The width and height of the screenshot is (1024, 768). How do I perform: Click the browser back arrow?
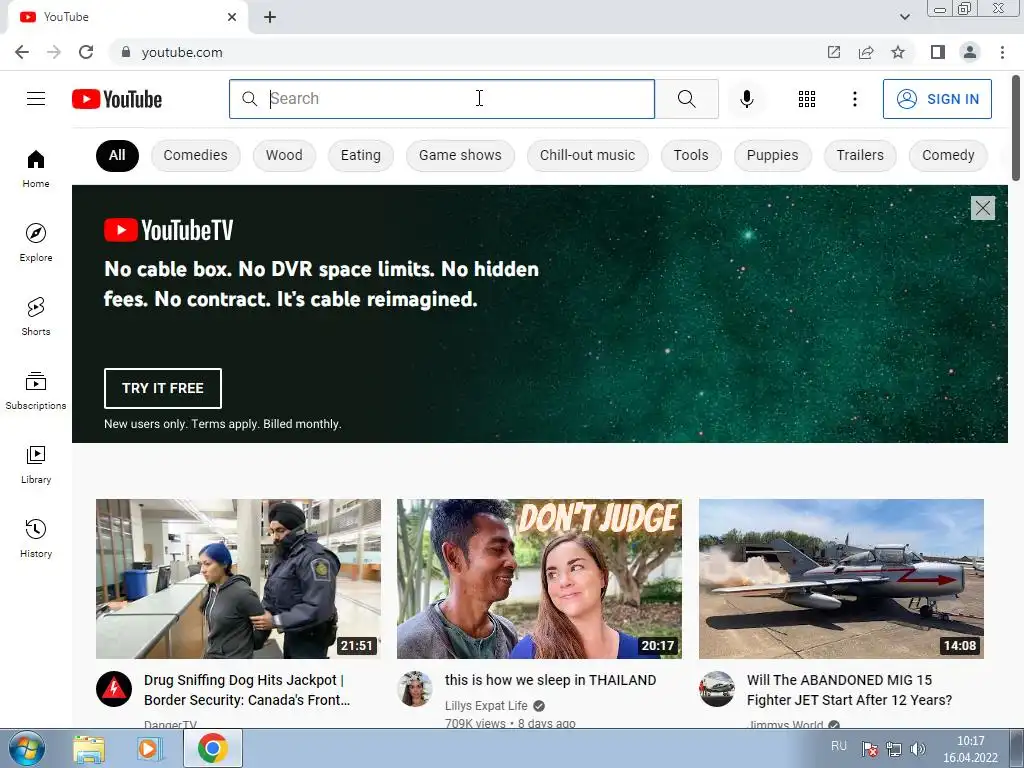22,52
